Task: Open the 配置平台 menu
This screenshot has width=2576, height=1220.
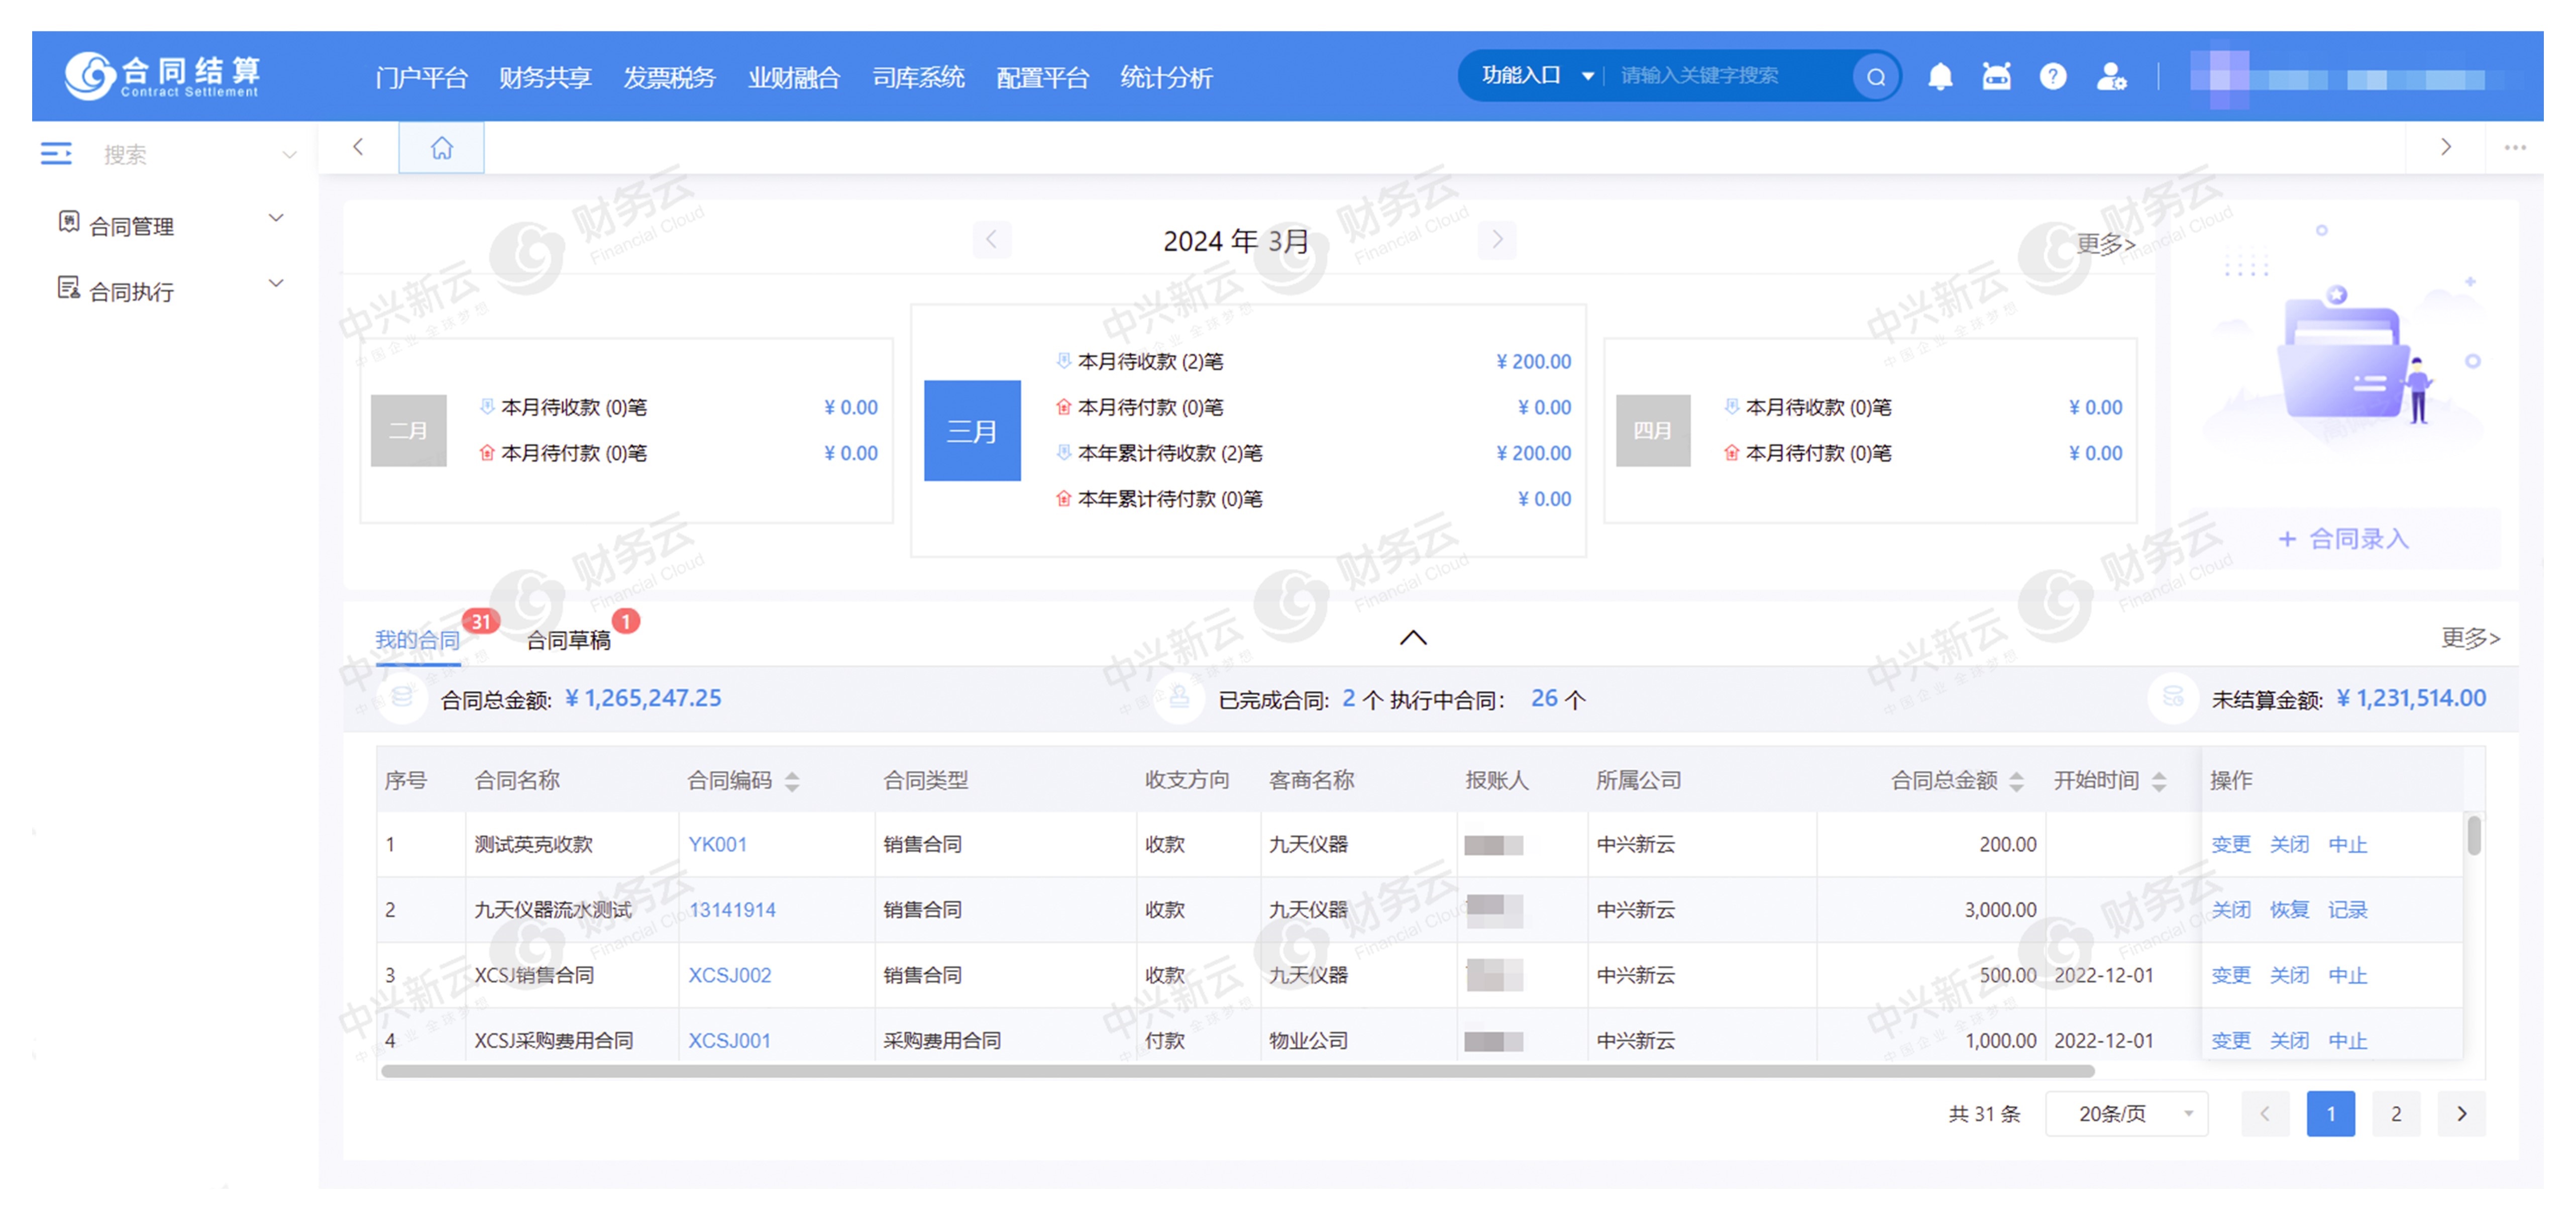Action: (x=1042, y=77)
